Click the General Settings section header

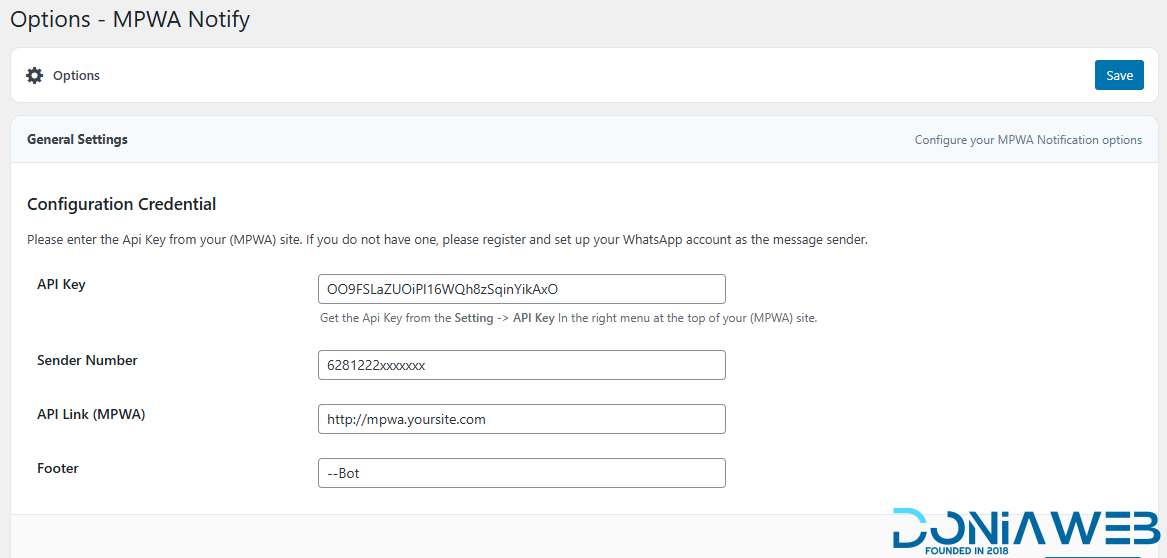(x=77, y=139)
